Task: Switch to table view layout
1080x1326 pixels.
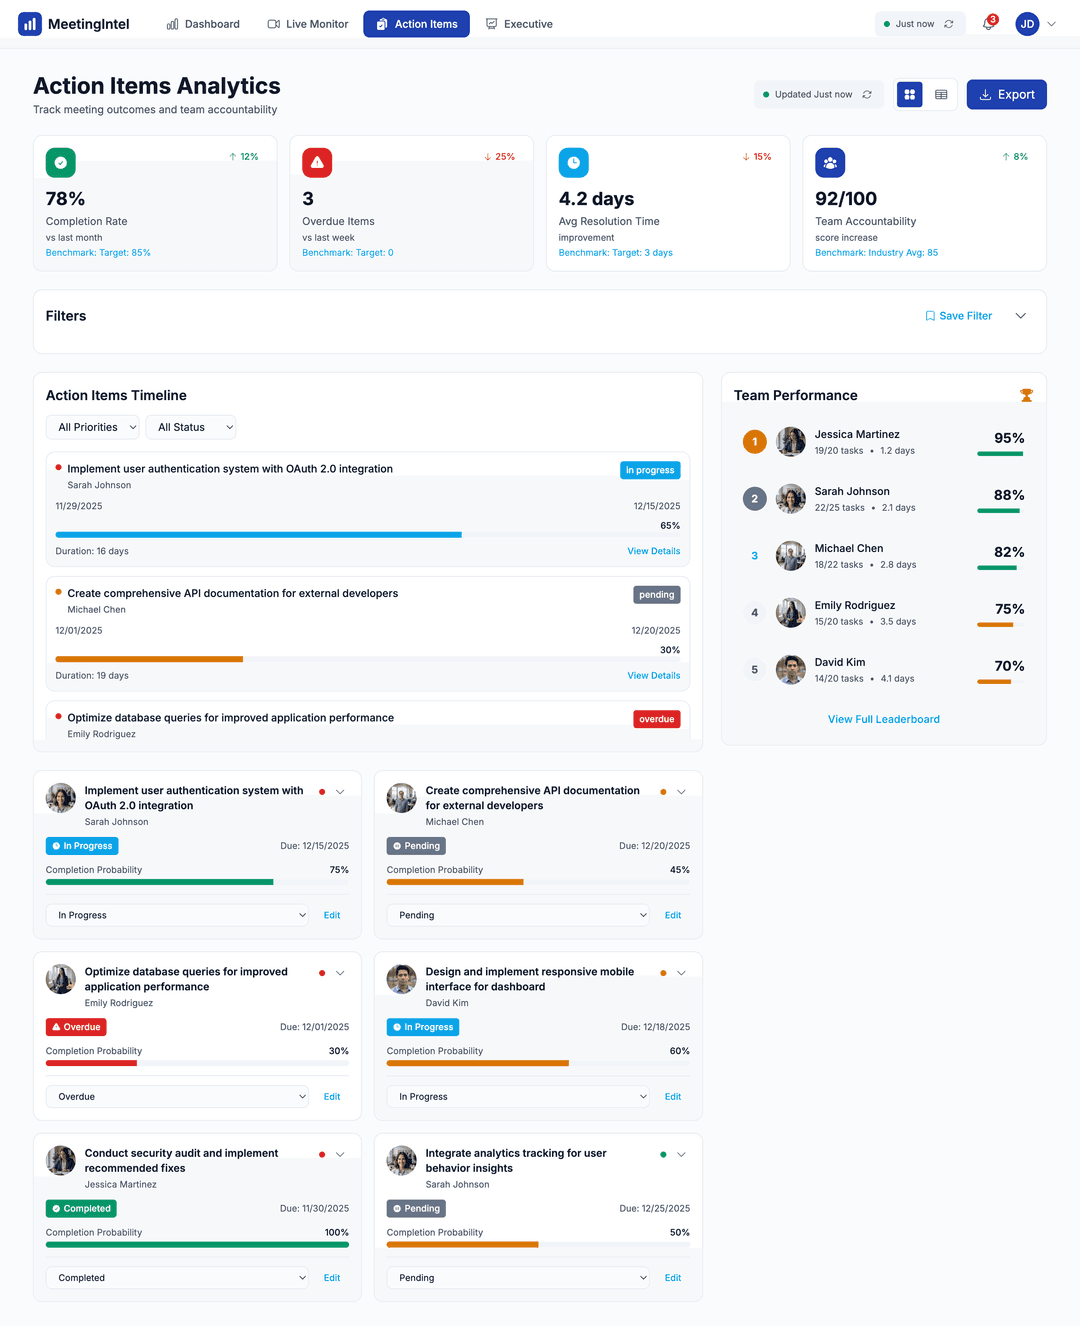Action: click(x=941, y=95)
